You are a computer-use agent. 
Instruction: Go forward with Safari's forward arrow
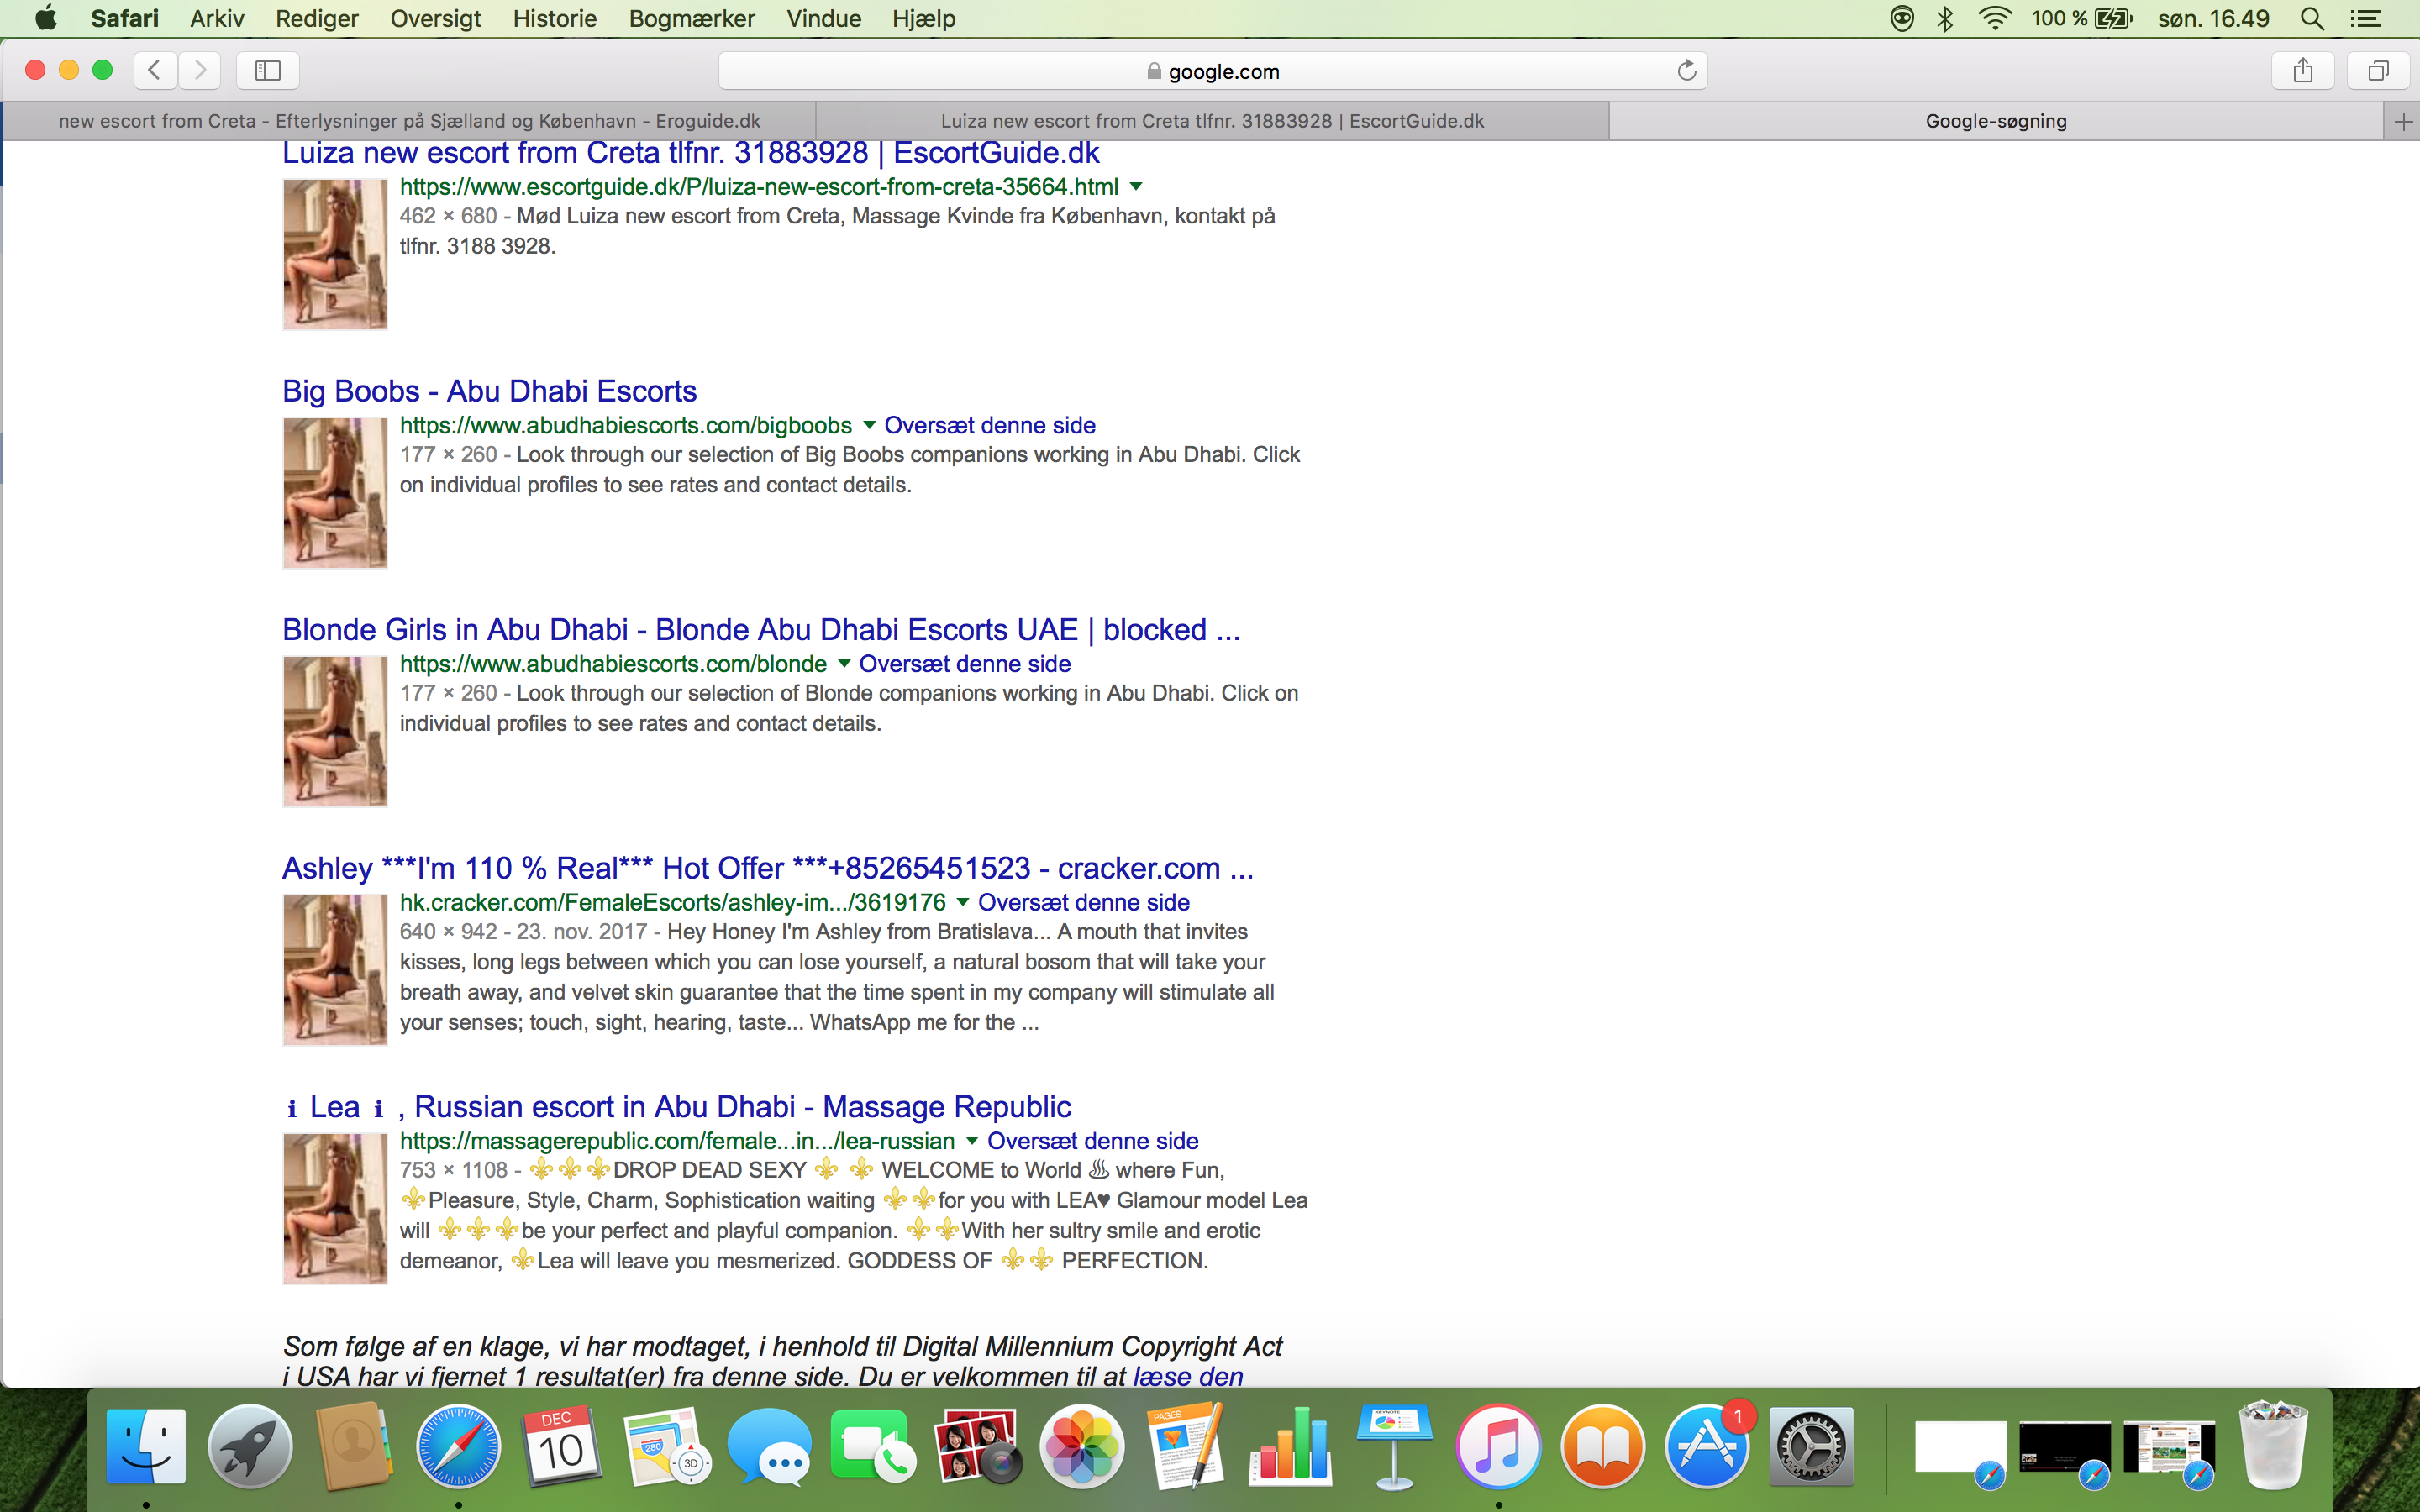coord(199,70)
